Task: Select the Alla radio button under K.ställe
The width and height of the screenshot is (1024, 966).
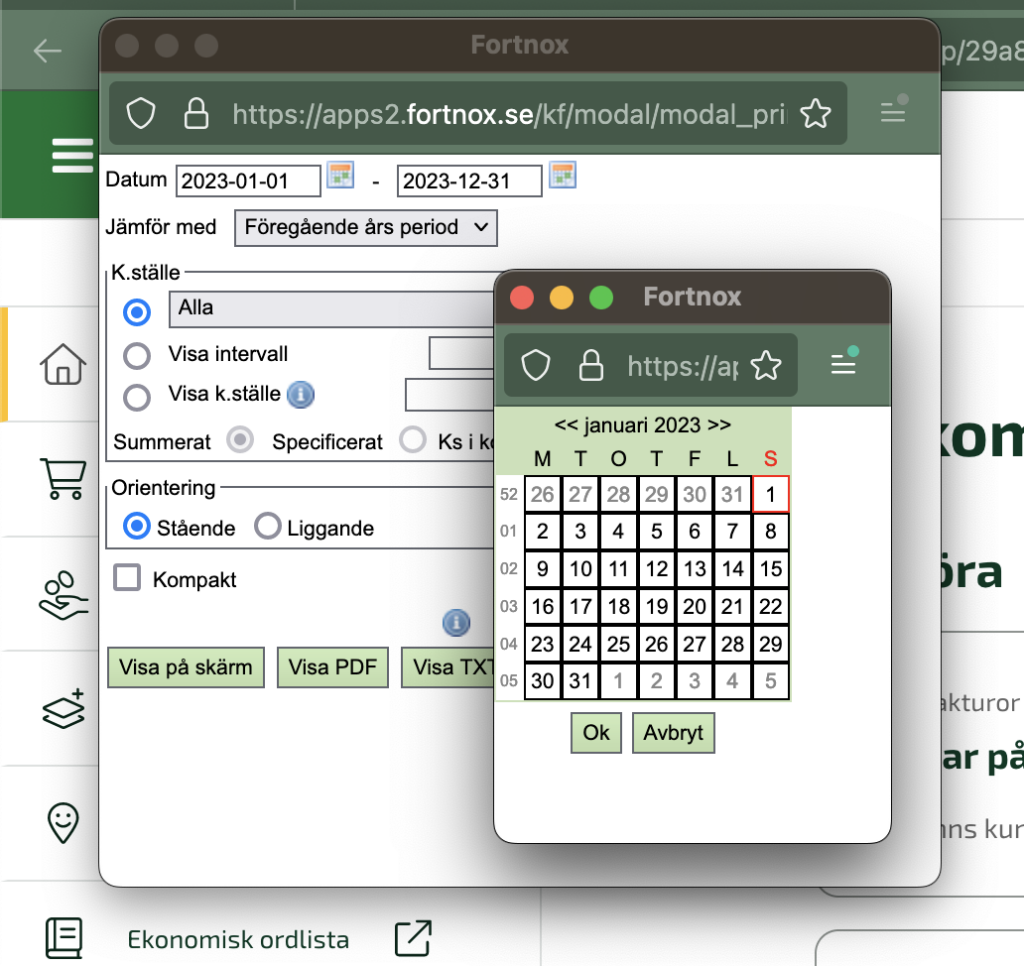Action: coord(136,312)
